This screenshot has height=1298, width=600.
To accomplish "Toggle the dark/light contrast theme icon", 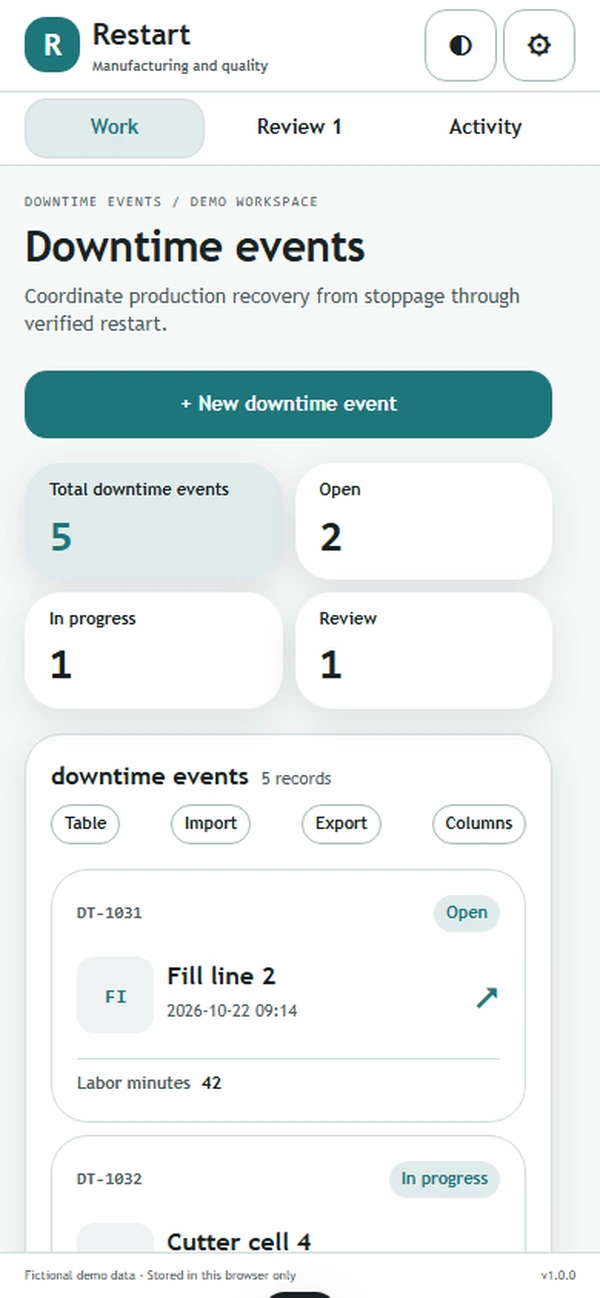I will pyautogui.click(x=460, y=45).
